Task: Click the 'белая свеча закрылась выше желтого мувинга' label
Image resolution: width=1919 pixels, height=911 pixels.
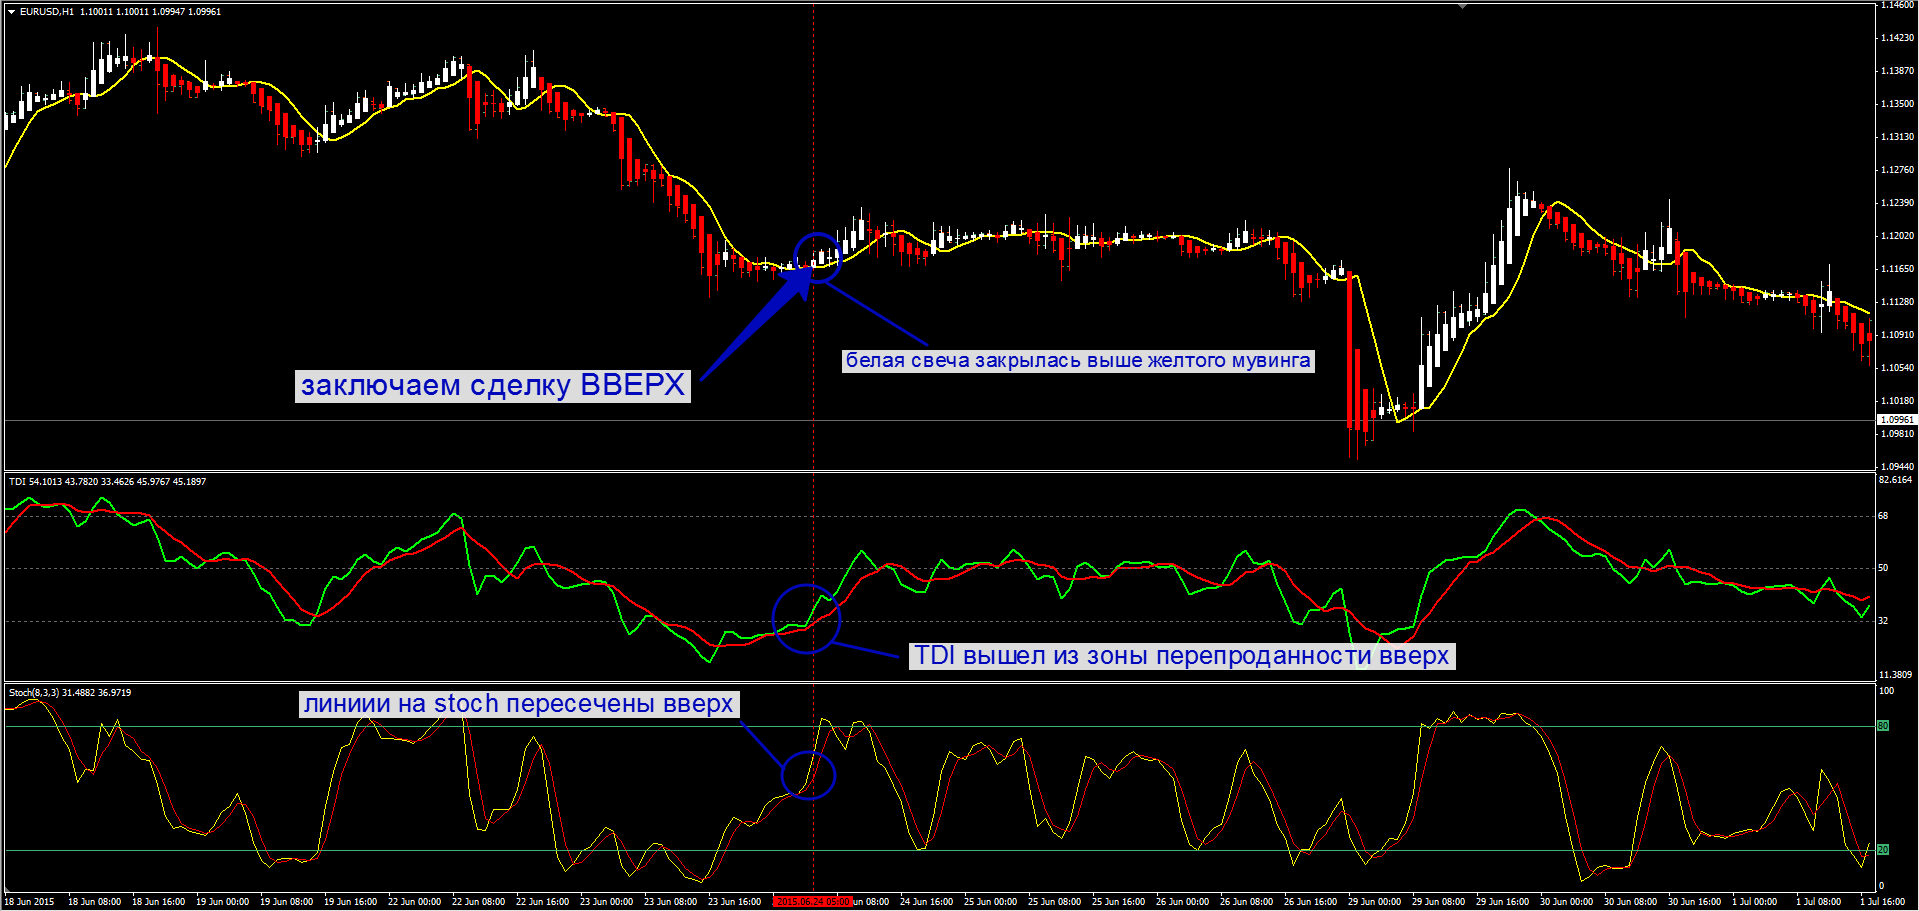Action: [x=1077, y=361]
